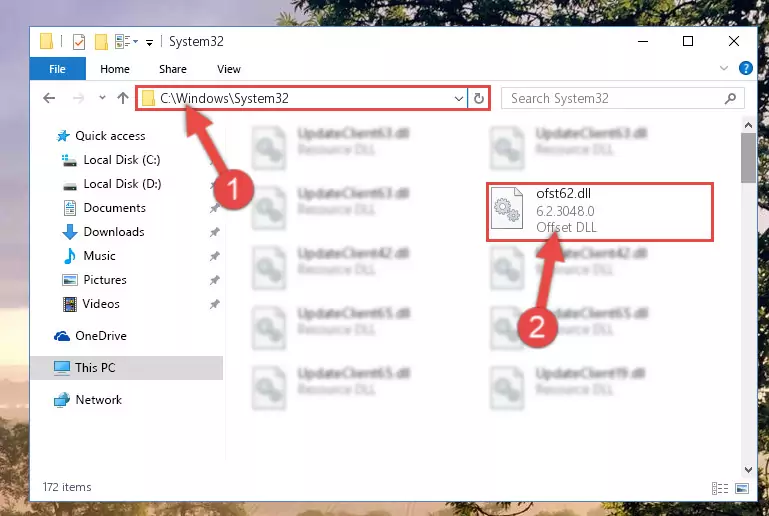Viewport: 769px width, 516px height.
Task: Click the pin icon next to Videos
Action: (214, 304)
